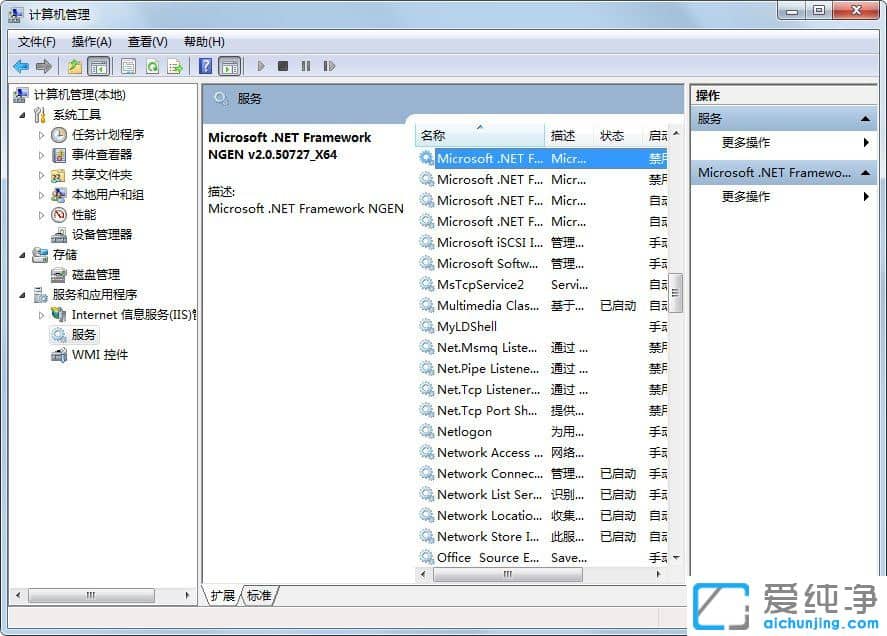Restart the service using the restart icon
Viewport: 887px width, 636px height.
coord(328,65)
